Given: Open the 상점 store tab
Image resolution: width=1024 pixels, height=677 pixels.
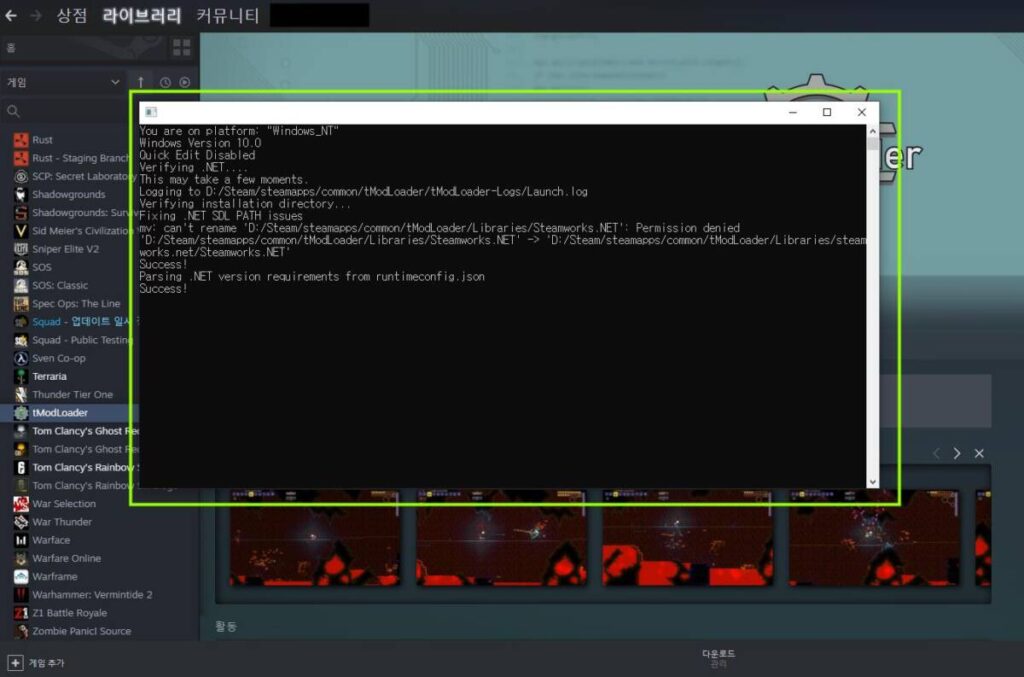Looking at the screenshot, I should point(71,15).
